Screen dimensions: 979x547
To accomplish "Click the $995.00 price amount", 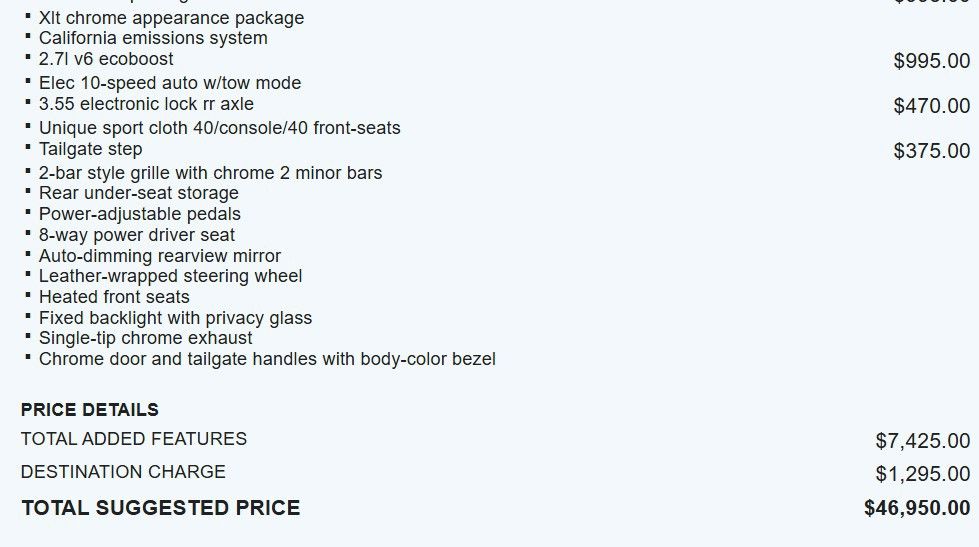I will (931, 61).
